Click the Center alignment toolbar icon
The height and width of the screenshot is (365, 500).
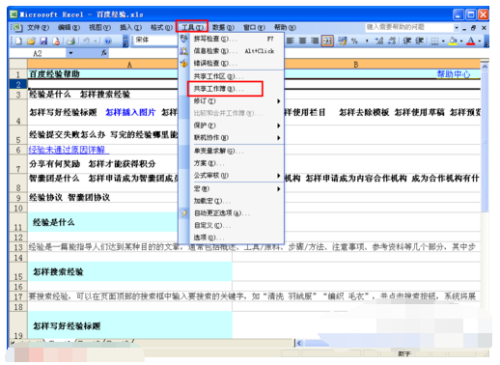point(302,41)
